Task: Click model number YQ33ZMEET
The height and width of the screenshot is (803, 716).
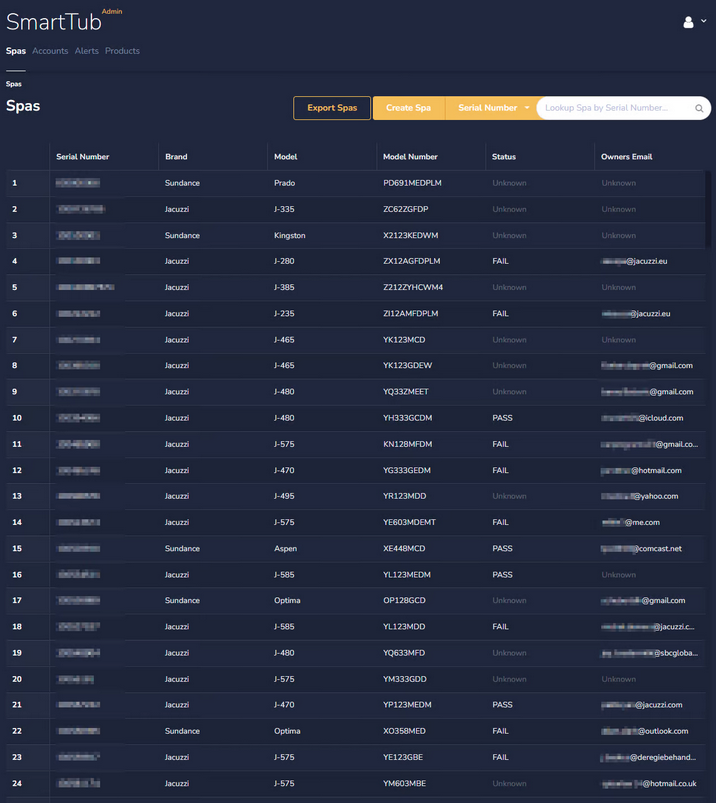Action: 406,392
